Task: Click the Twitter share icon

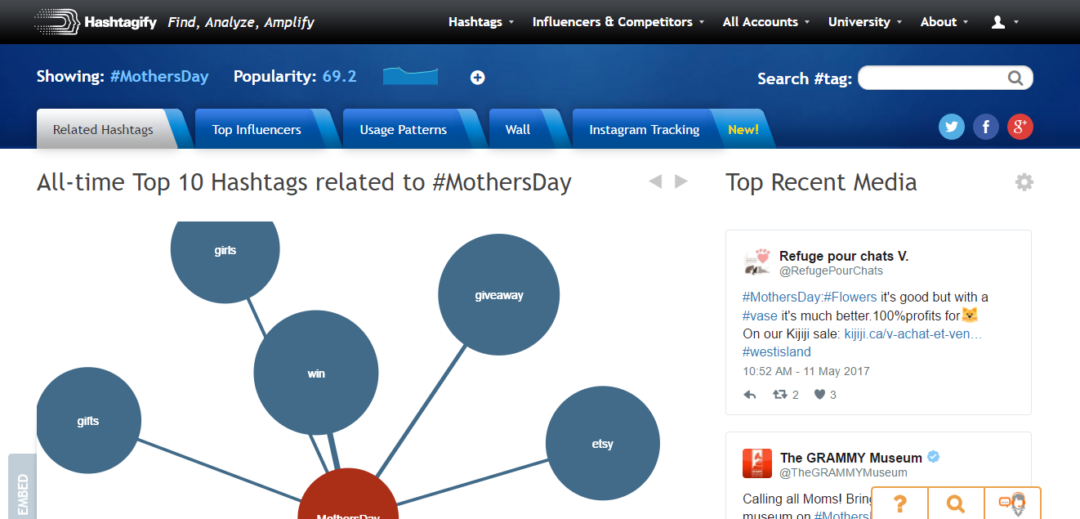Action: [x=951, y=127]
